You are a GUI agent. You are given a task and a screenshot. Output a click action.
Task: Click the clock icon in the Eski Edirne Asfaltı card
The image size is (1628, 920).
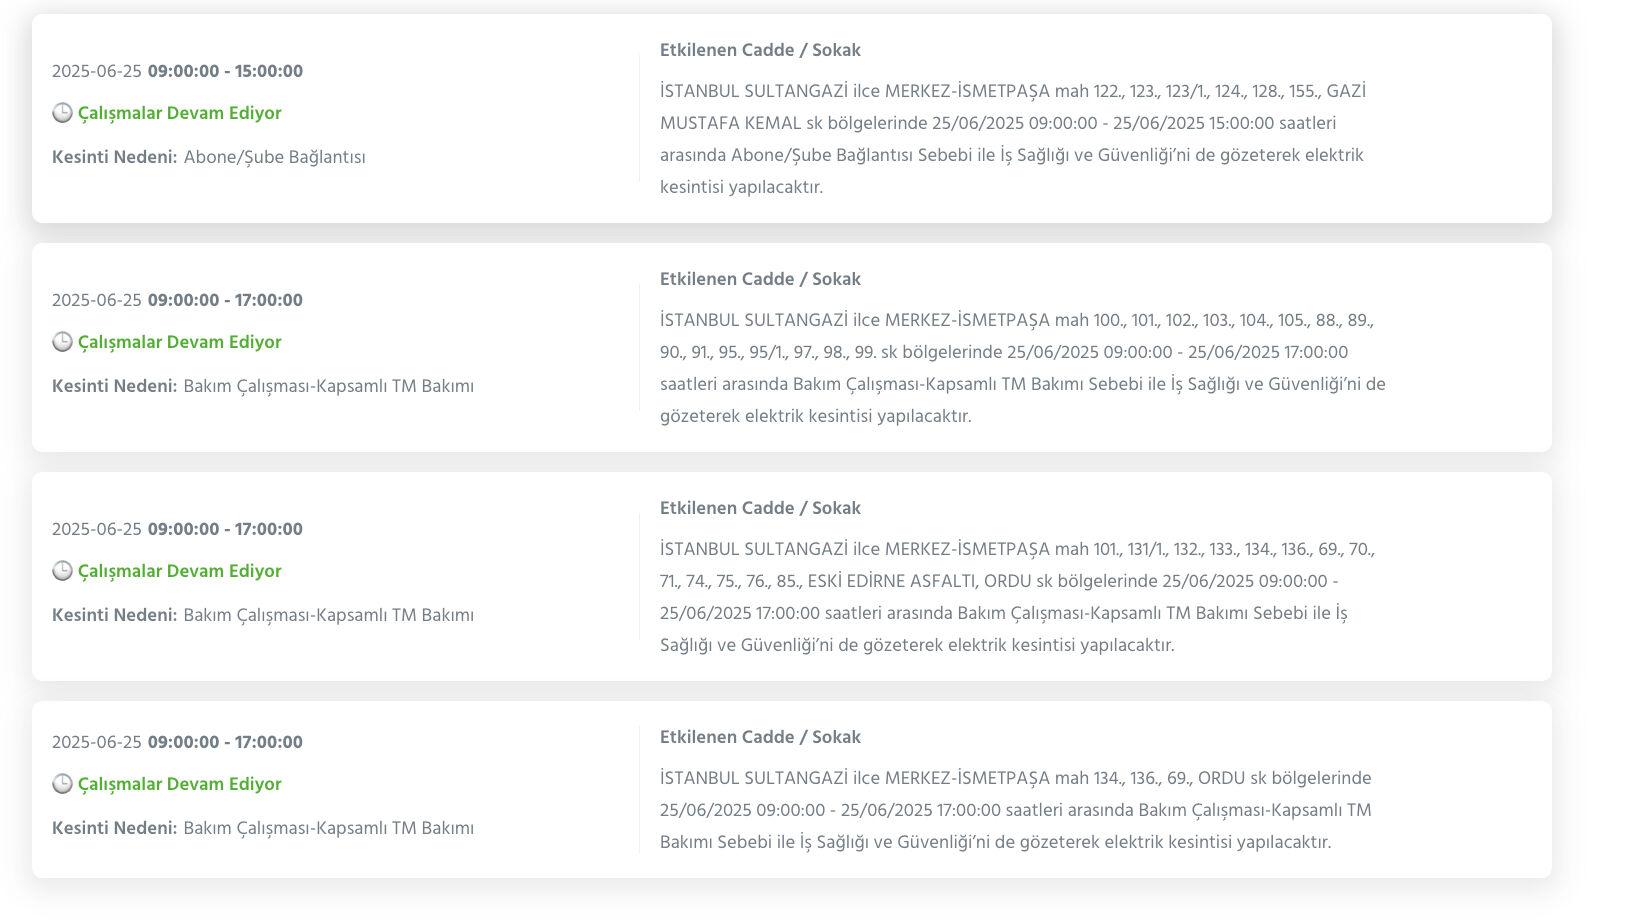click(62, 571)
